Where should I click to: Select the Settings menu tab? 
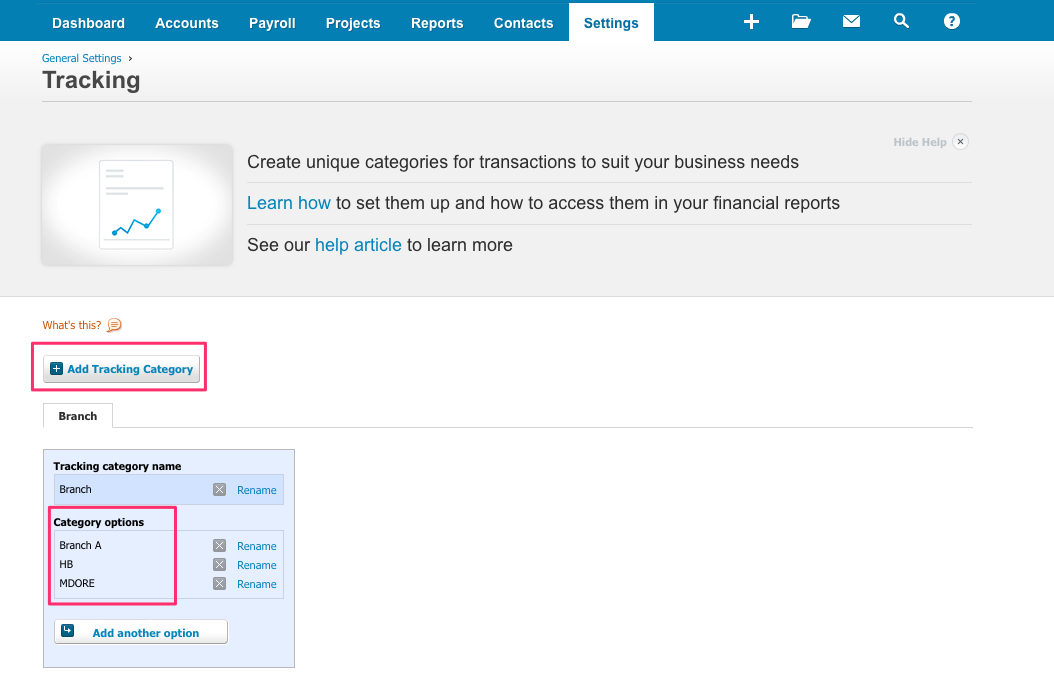(611, 22)
